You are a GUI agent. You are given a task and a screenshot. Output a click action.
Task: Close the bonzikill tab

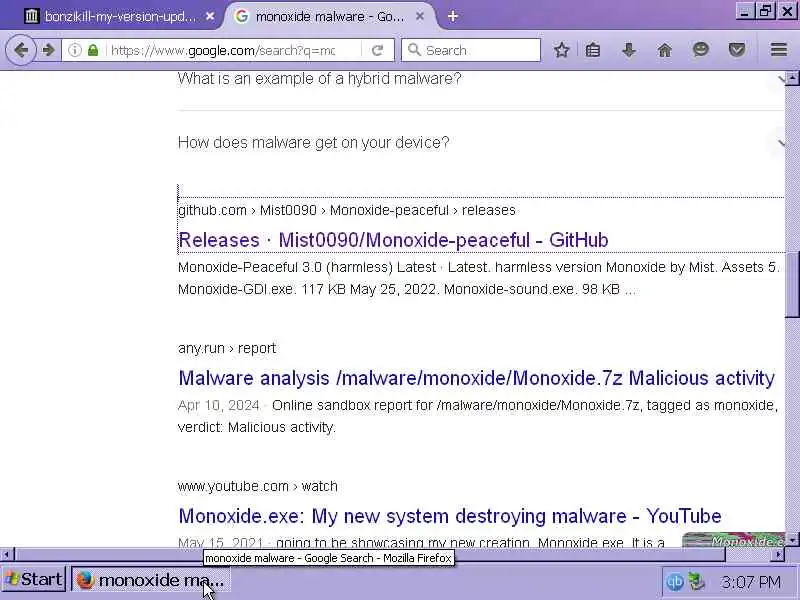(210, 16)
